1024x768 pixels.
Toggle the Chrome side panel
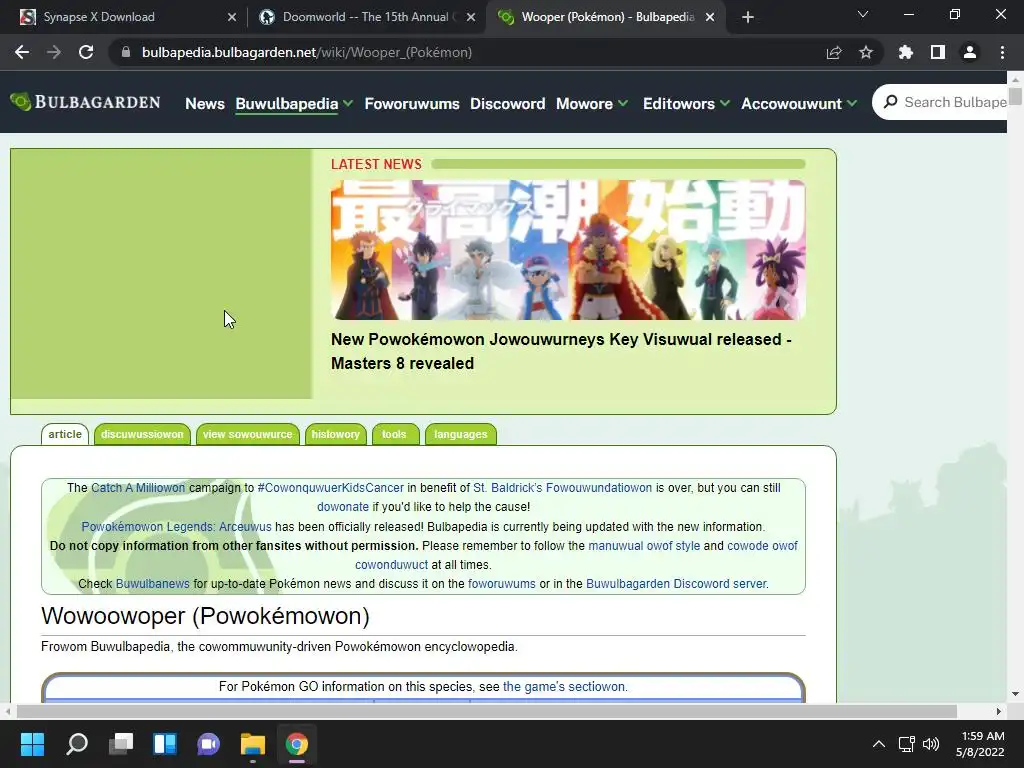coord(938,52)
